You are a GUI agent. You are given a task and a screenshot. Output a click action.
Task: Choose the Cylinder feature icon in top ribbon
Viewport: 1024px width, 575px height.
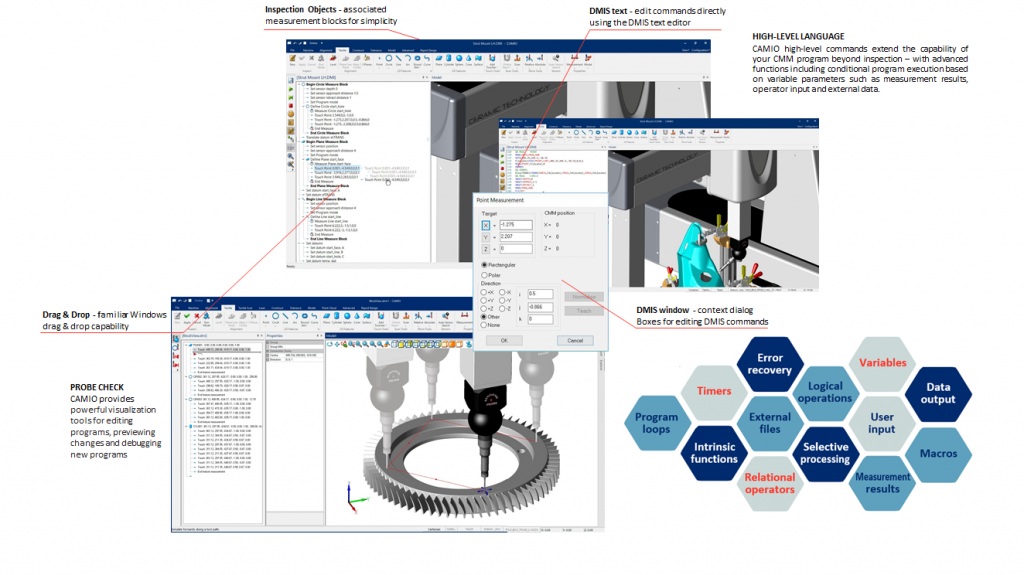pos(448,60)
